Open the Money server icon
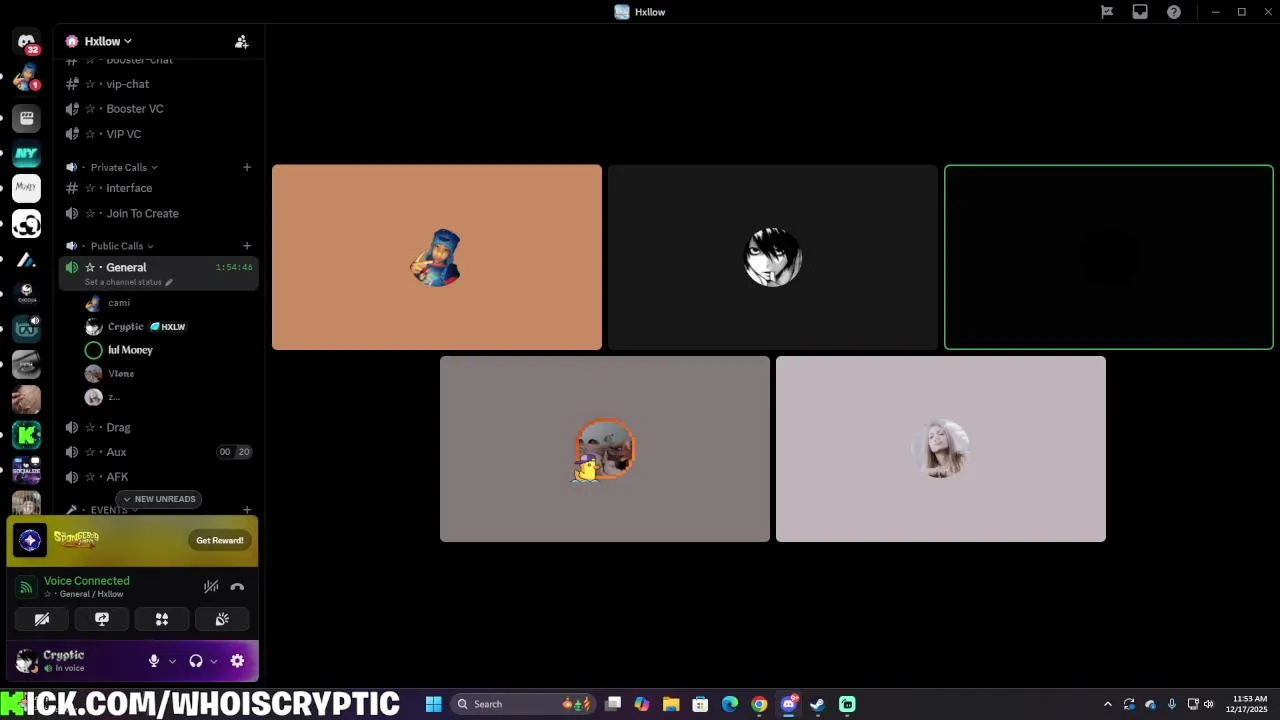 (x=26, y=188)
